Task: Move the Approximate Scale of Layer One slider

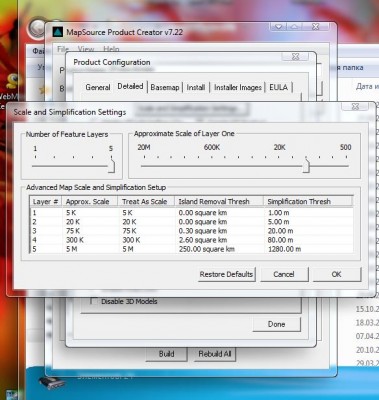Action: coord(306,166)
